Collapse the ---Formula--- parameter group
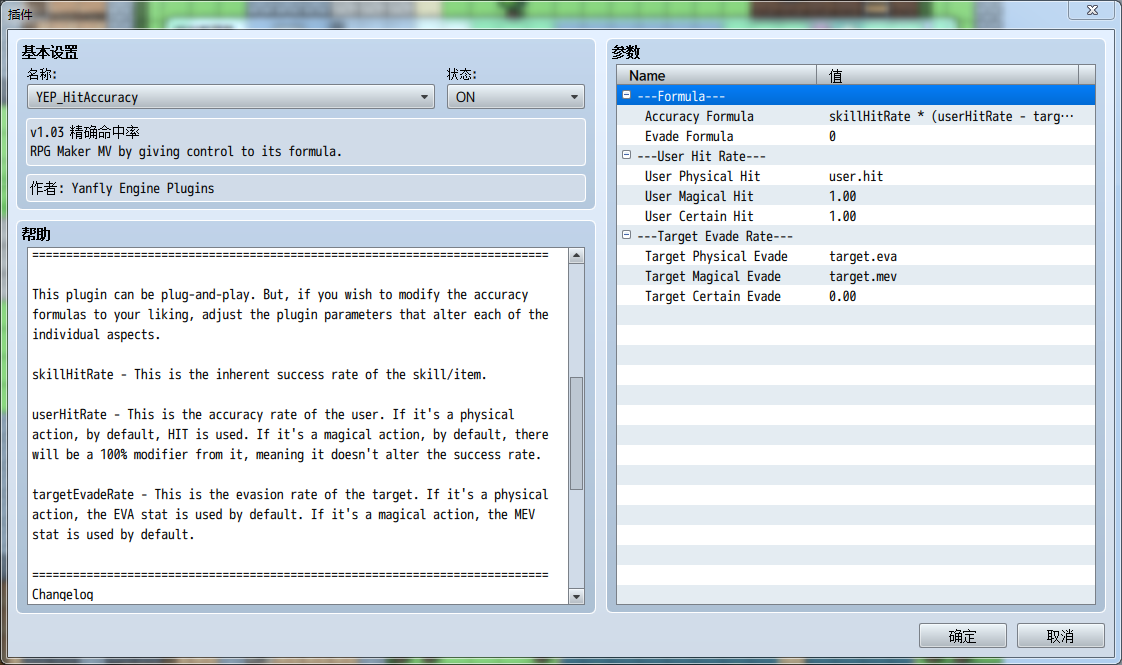Image resolution: width=1122 pixels, height=665 pixels. pyautogui.click(x=626, y=95)
